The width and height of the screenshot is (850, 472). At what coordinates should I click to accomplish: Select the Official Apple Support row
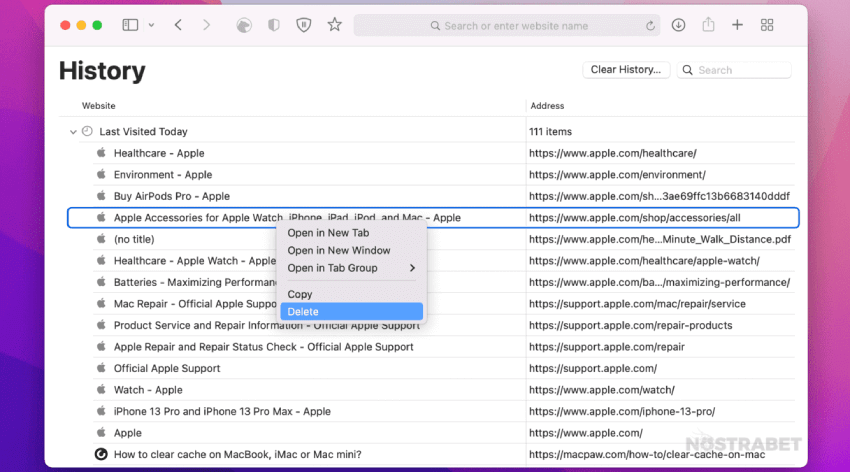coord(432,368)
